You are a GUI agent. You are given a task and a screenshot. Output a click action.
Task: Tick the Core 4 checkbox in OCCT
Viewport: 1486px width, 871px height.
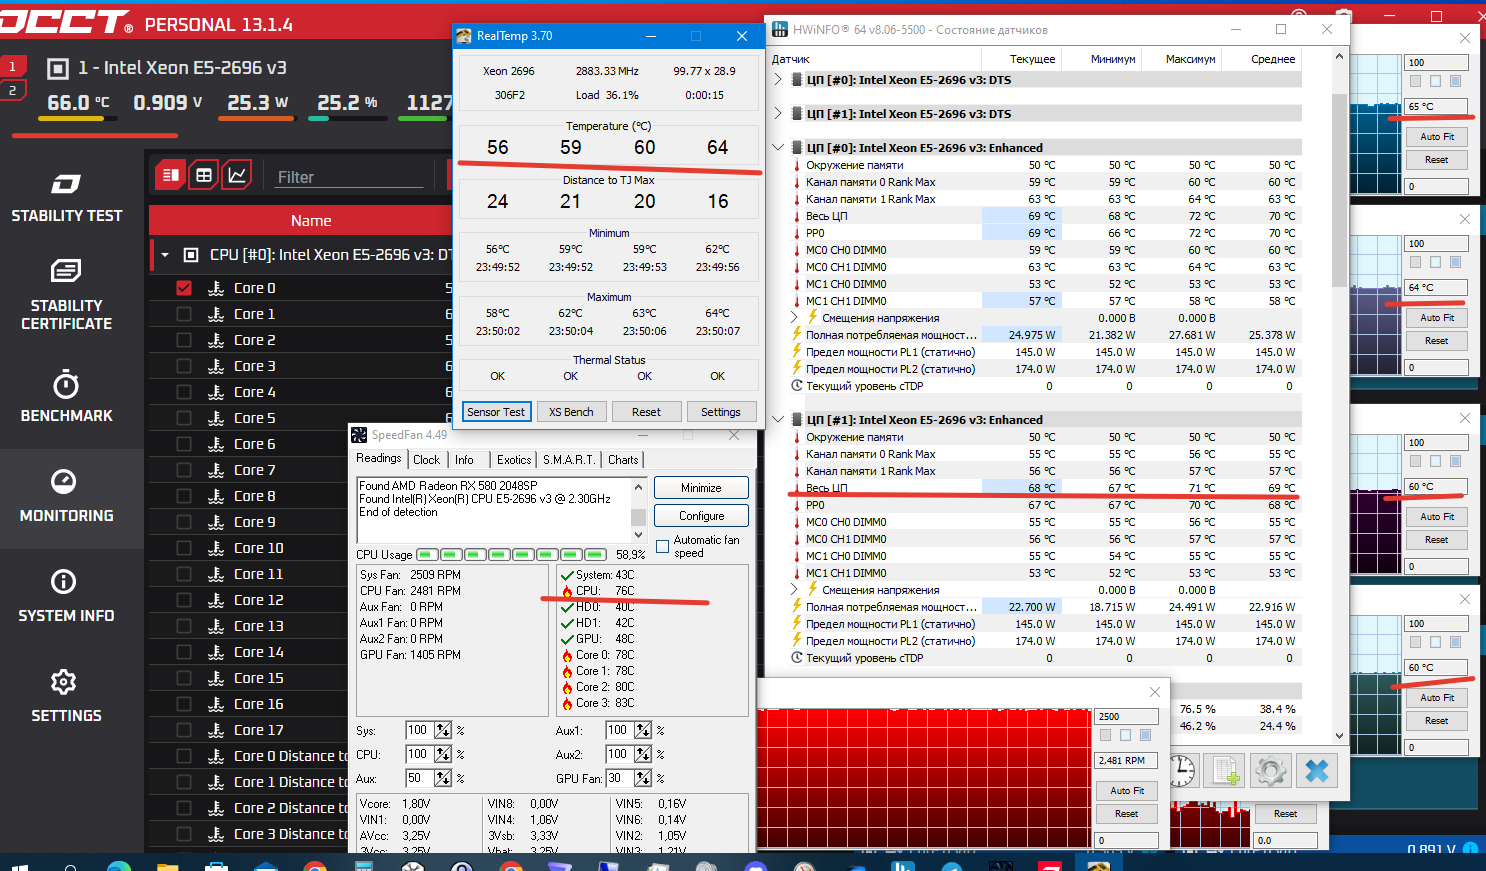pos(184,392)
